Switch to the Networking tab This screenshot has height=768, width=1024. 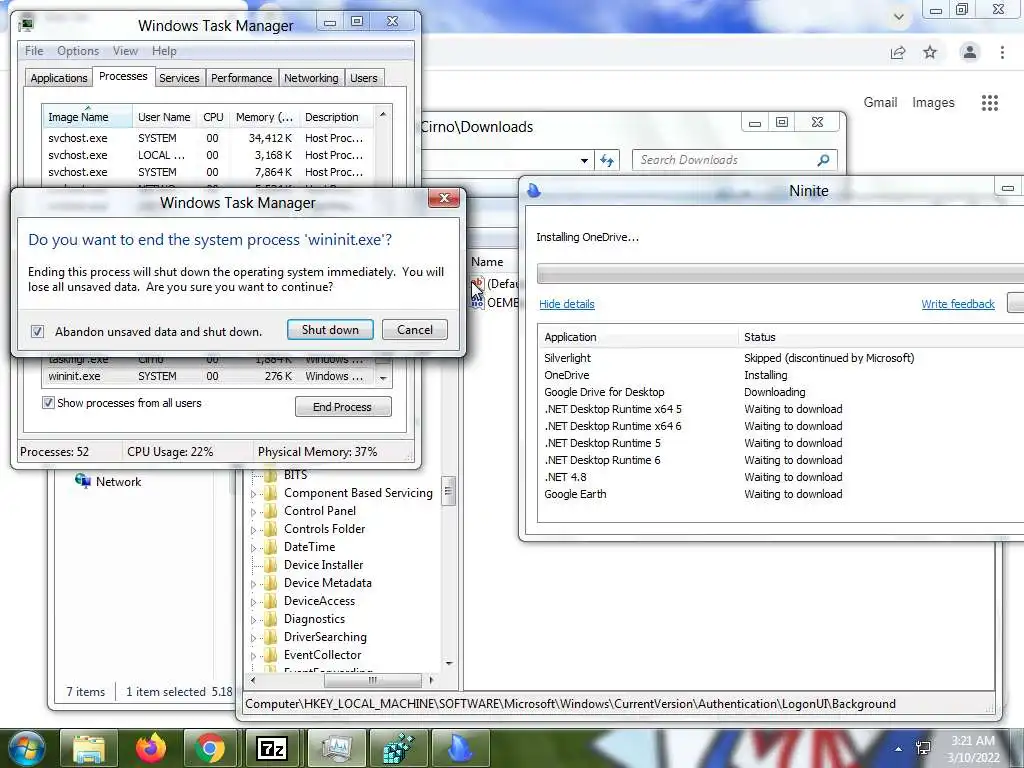pyautogui.click(x=311, y=78)
